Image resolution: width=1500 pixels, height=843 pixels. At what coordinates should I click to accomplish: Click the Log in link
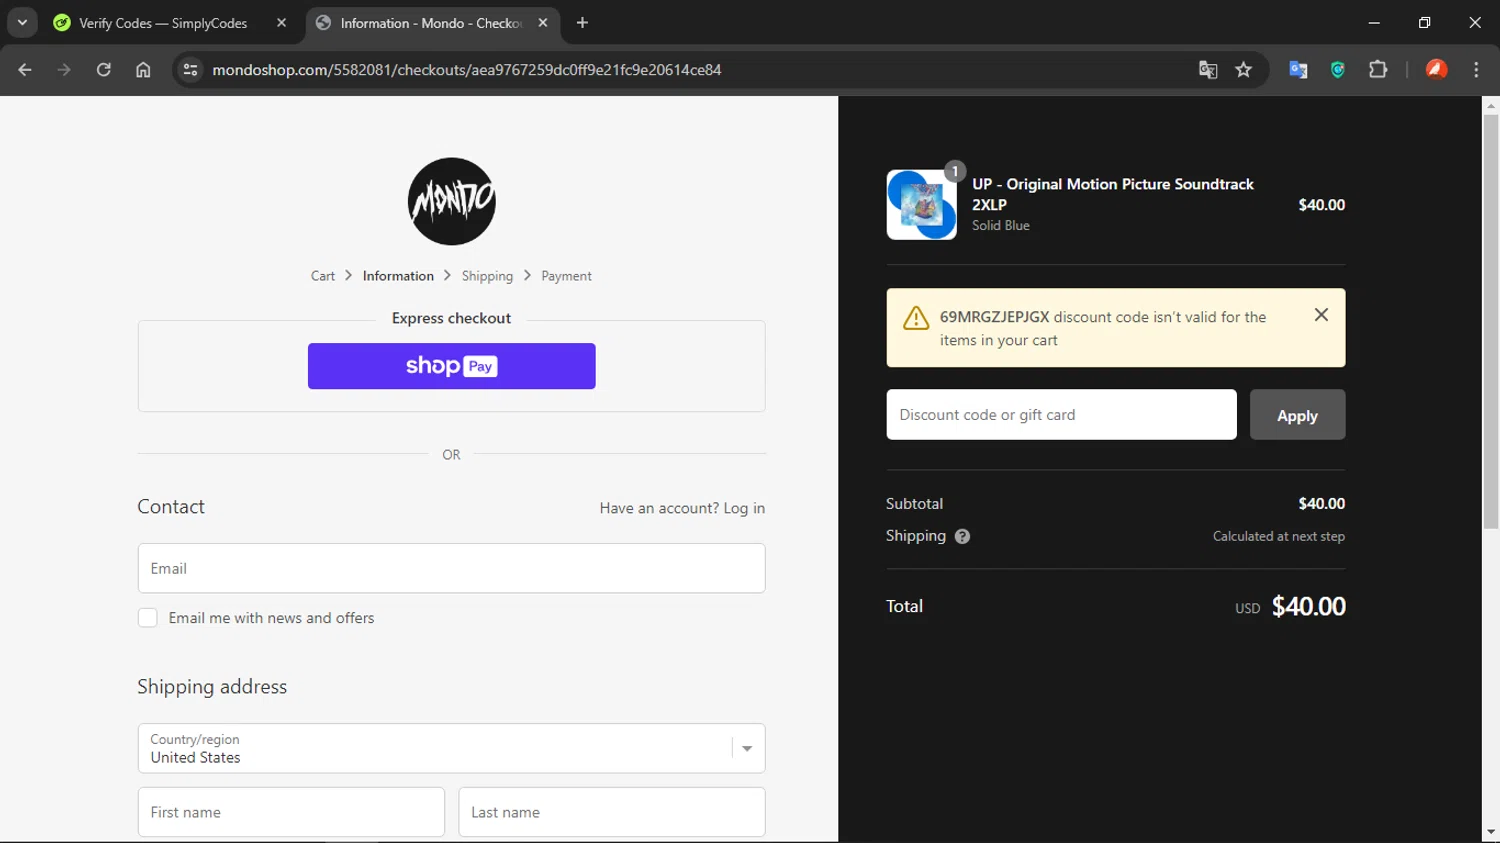pos(744,508)
